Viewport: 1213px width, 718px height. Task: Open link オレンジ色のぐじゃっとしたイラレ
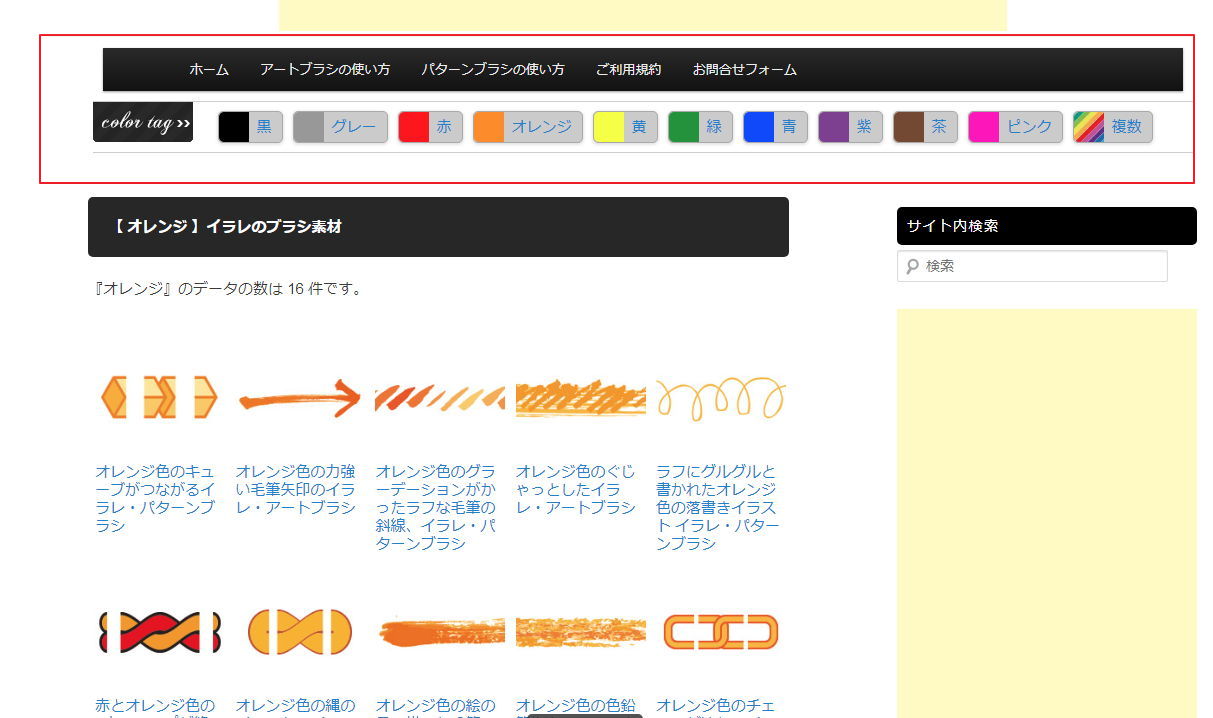point(576,489)
